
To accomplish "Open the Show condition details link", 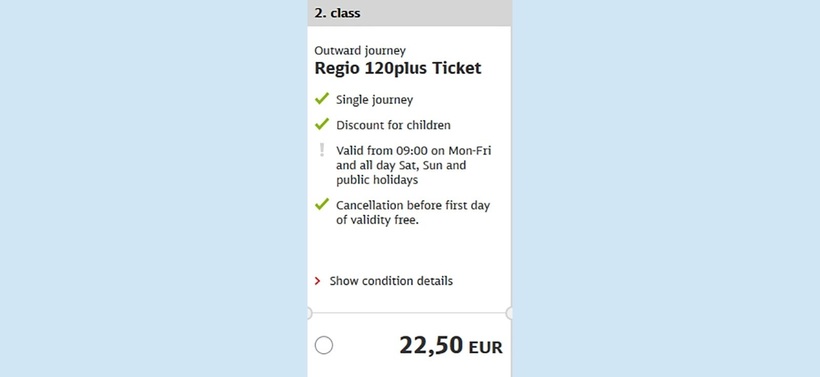I will (x=391, y=281).
